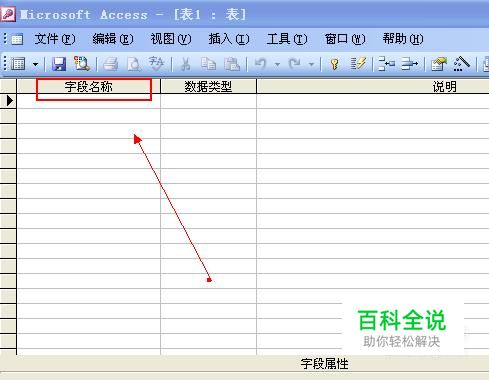Click the table icon beside the 文件 menu

[17, 39]
